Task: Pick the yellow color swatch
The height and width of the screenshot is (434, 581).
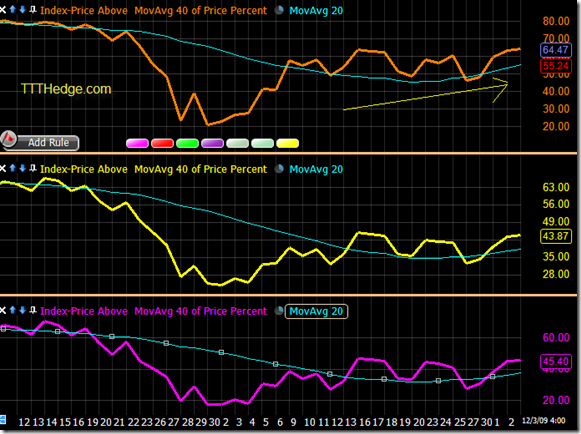Action: tap(288, 143)
